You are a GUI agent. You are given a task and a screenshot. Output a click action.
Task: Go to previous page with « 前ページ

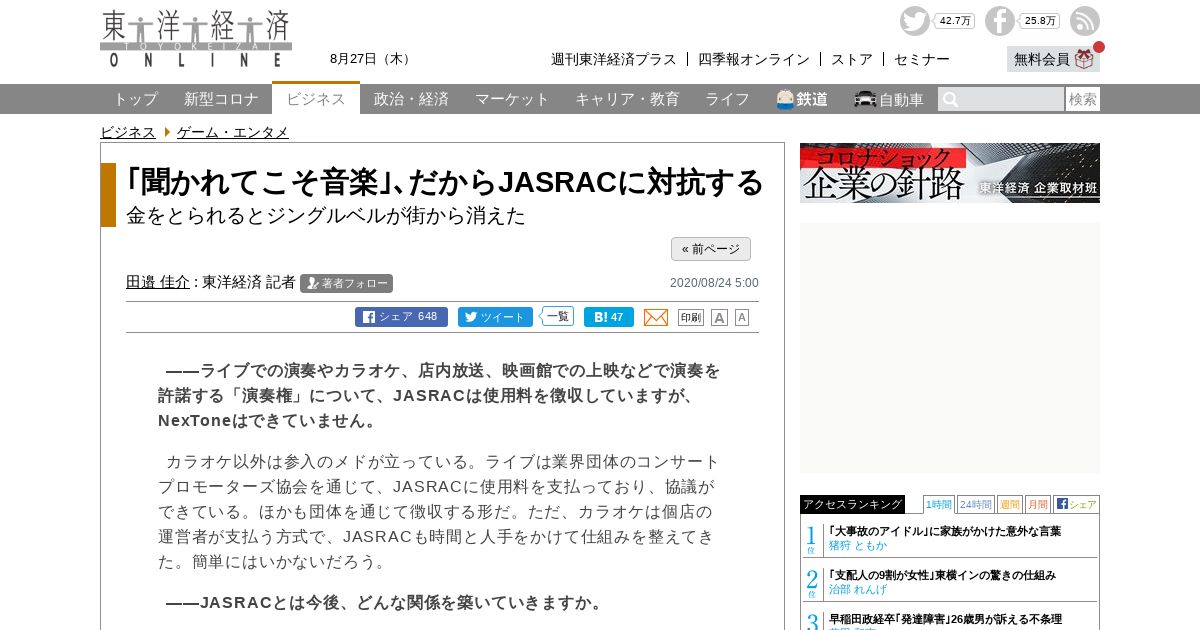click(x=711, y=249)
